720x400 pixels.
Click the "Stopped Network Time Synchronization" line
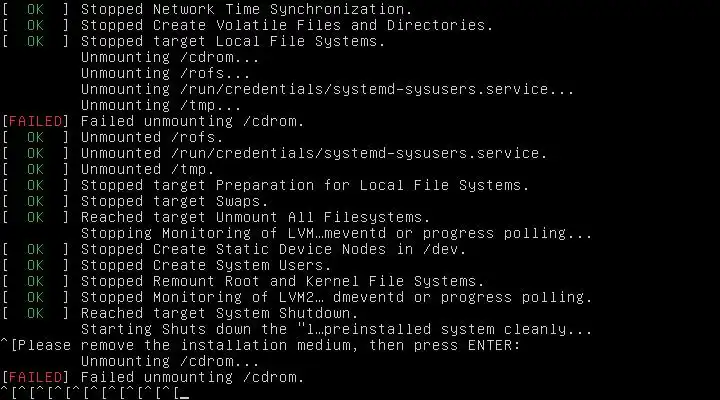[x=246, y=9]
